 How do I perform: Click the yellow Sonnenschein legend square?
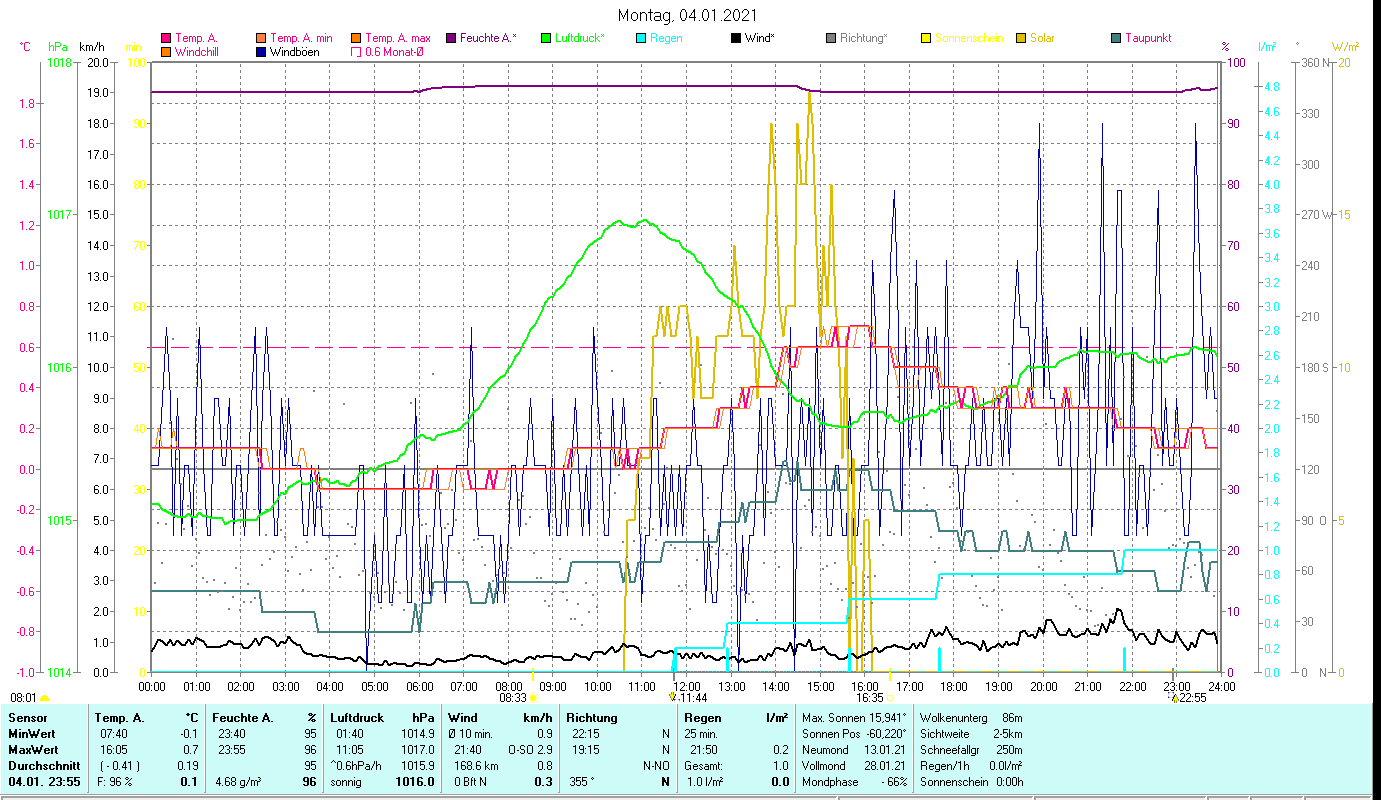coord(925,38)
